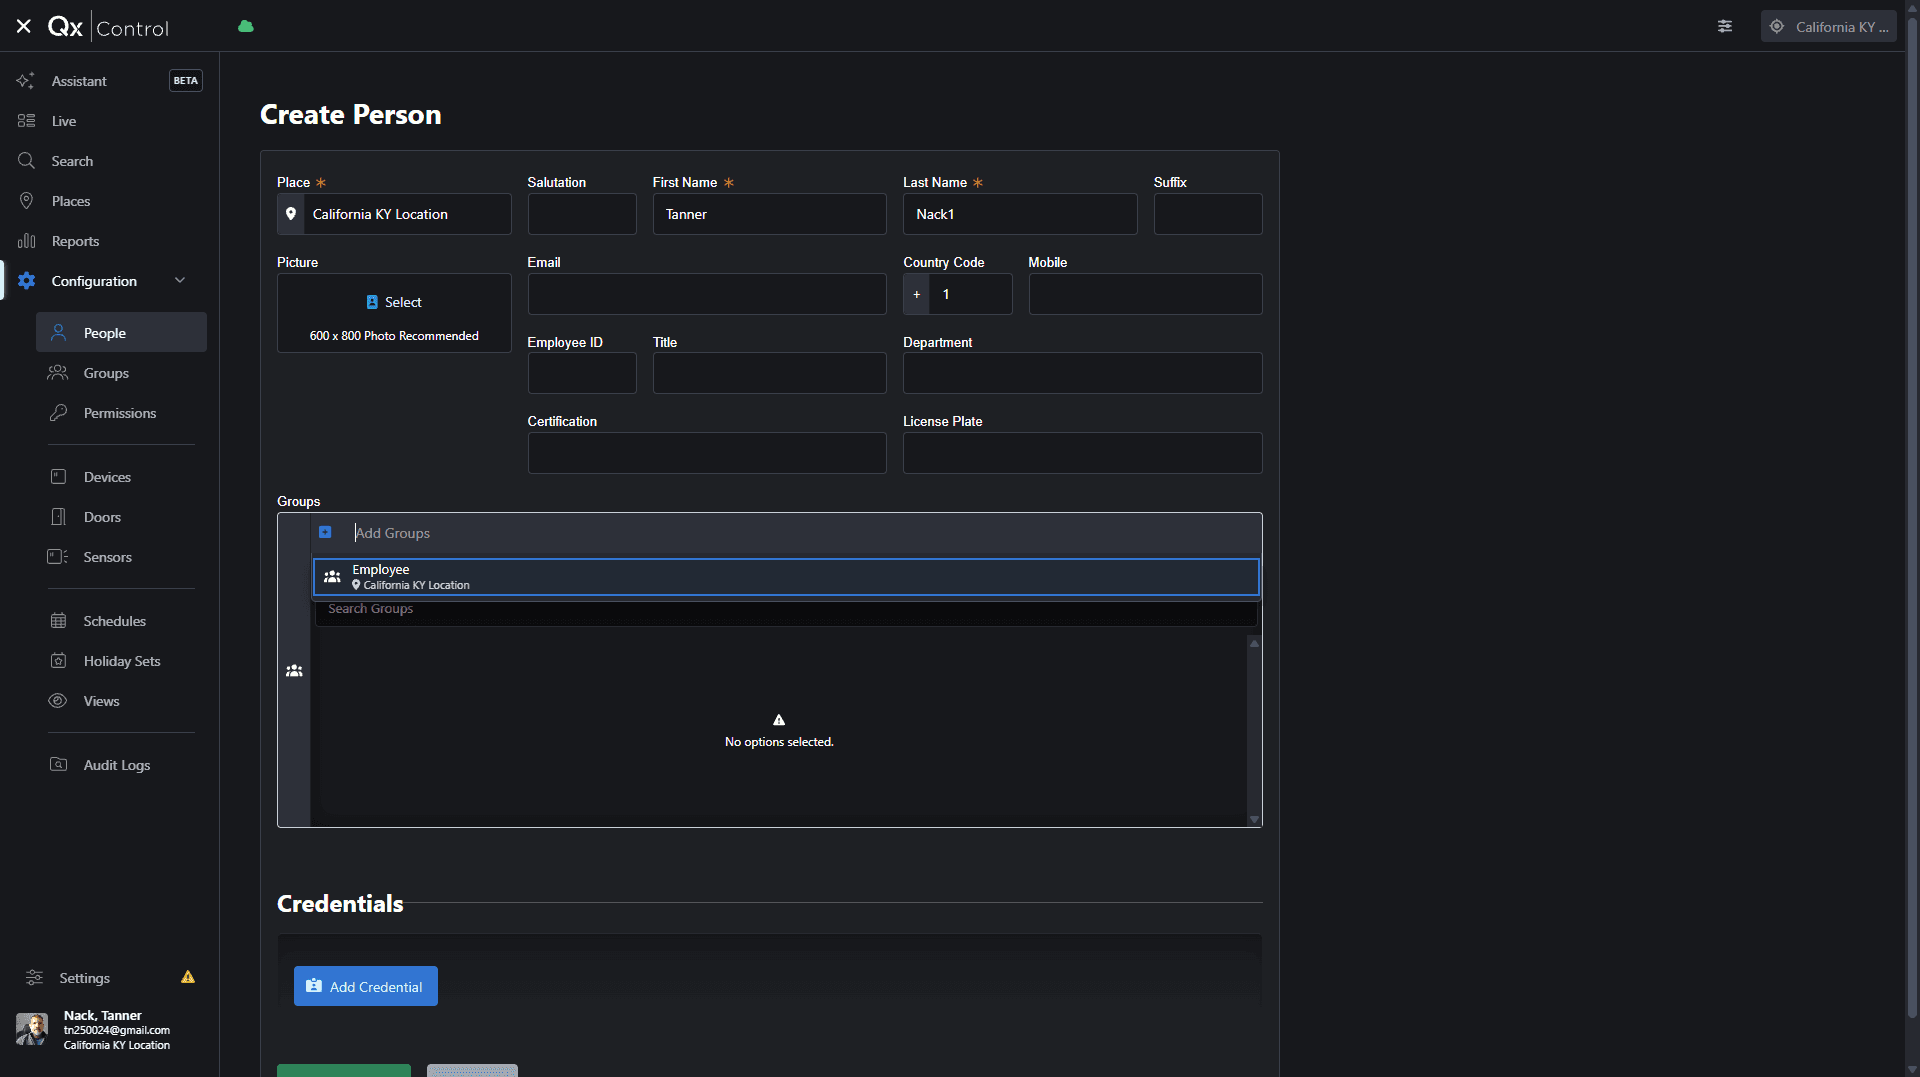Click the Settings warning triangle icon
Screen dimensions: 1920x1077
point(188,977)
